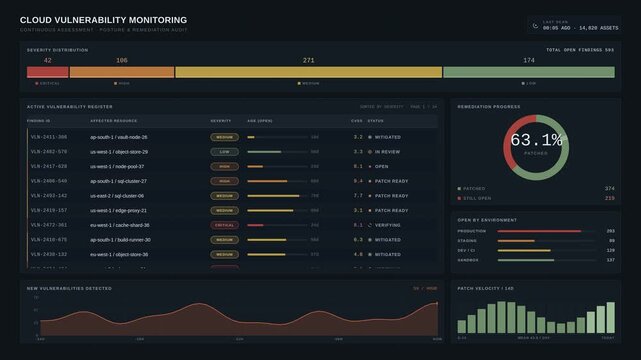Image resolution: width=641 pixels, height=360 pixels.
Task: Open resource us-west-1 / edge-proxy-21
Action: [118, 210]
